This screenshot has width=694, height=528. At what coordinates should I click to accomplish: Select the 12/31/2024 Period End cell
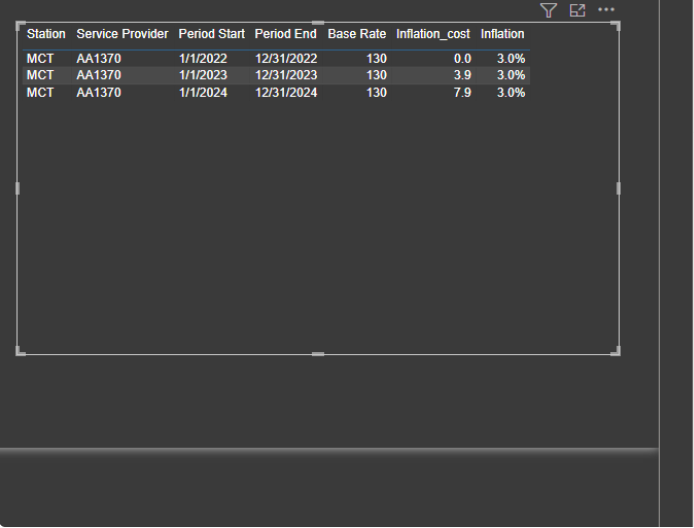point(286,92)
